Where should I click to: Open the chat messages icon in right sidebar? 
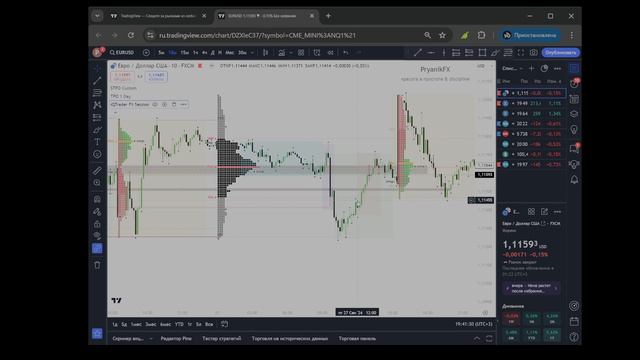(574, 148)
